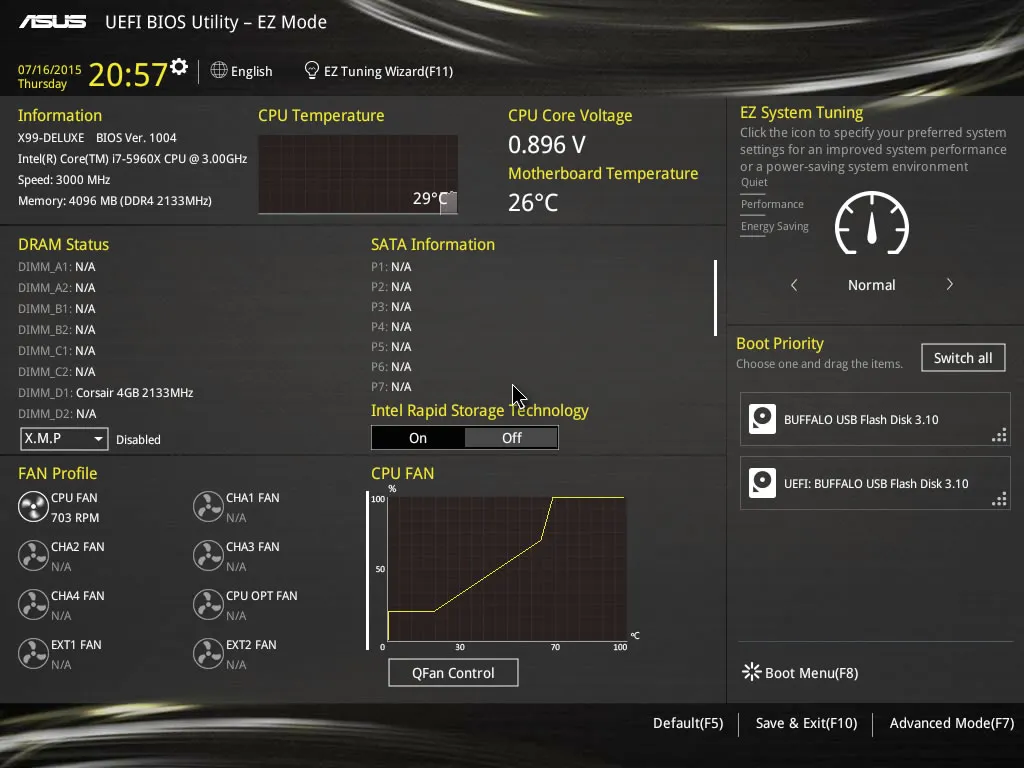
Task: Click the 703 RPM CPU fan speed
Action: (x=75, y=518)
